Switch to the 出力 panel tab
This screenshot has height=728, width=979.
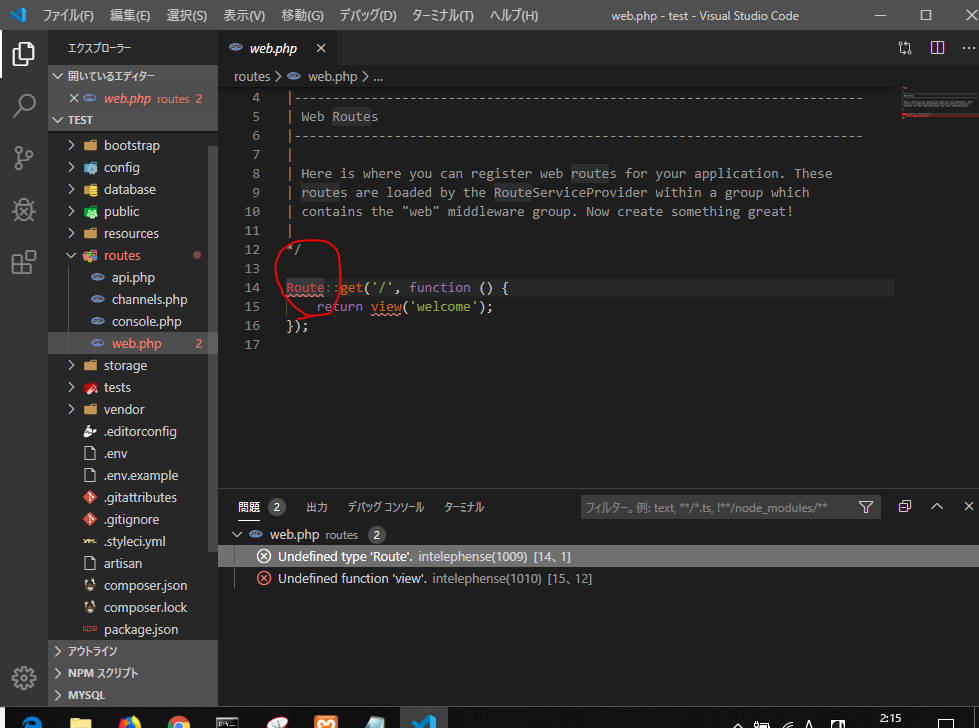(x=317, y=507)
